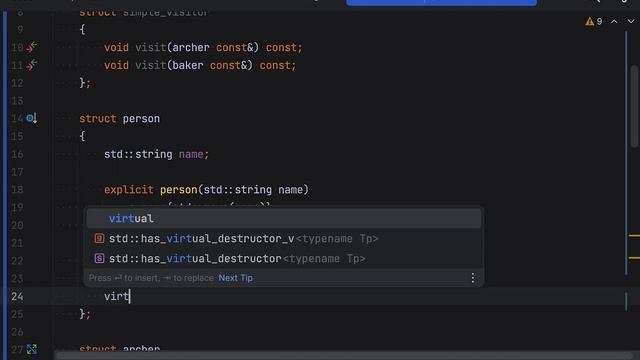Image resolution: width=640 pixels, height=360 pixels.
Task: Click line number 24 in gutter
Action: pos(17,296)
